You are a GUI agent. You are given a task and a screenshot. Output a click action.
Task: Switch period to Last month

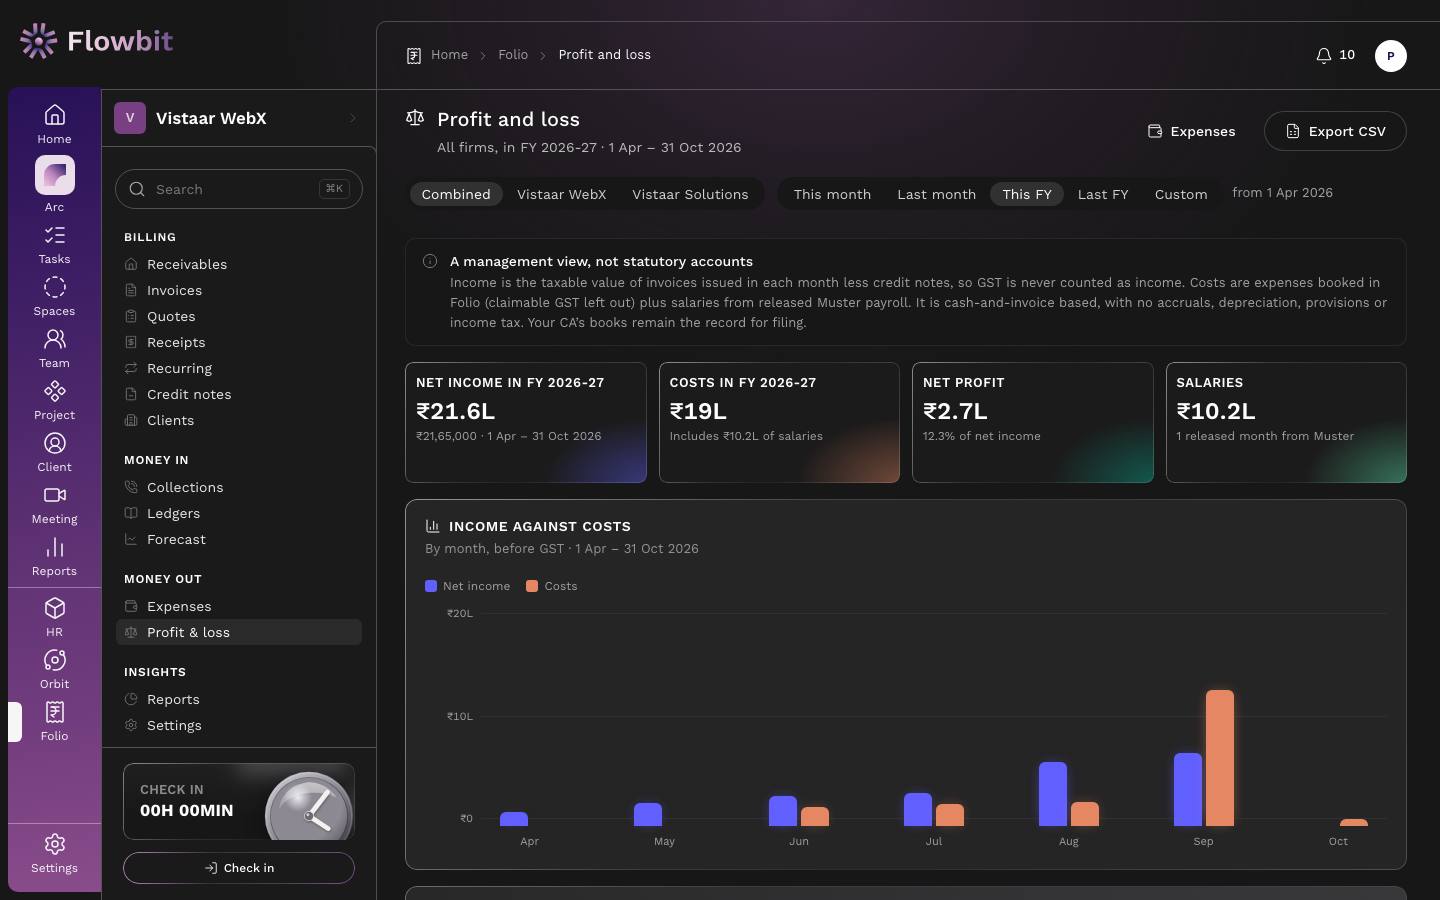point(936,194)
